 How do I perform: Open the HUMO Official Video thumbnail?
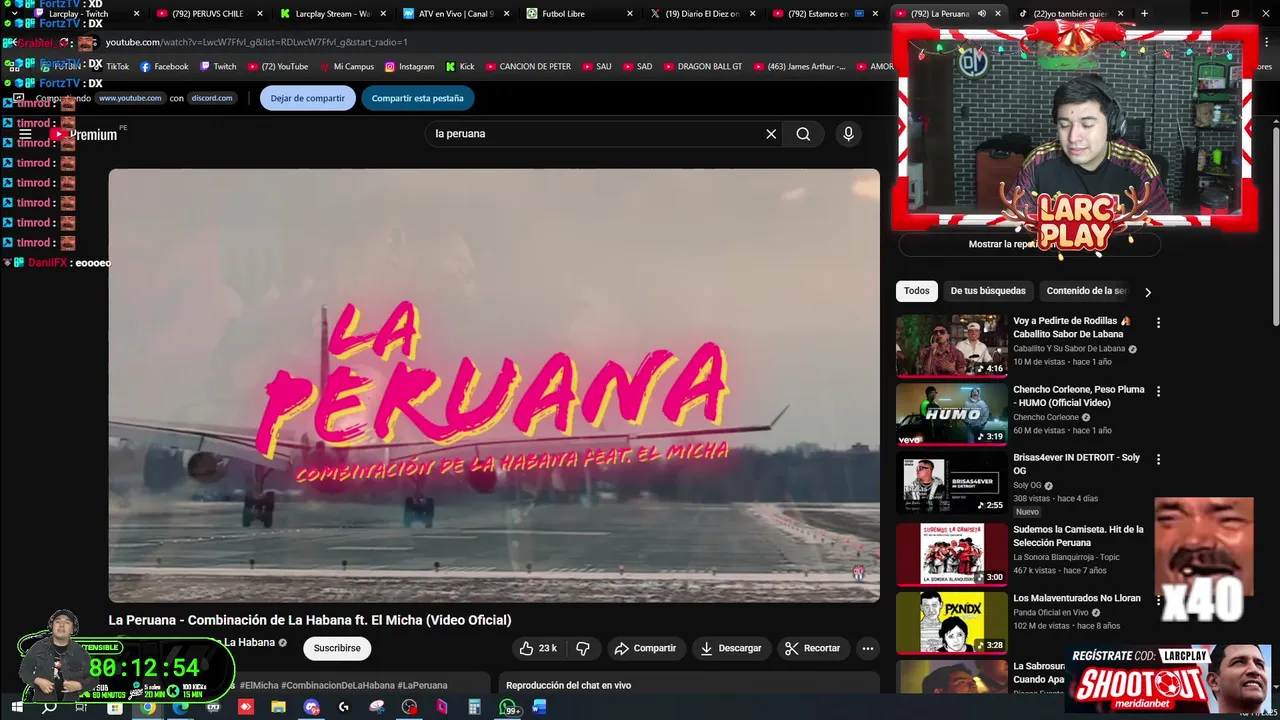click(952, 414)
